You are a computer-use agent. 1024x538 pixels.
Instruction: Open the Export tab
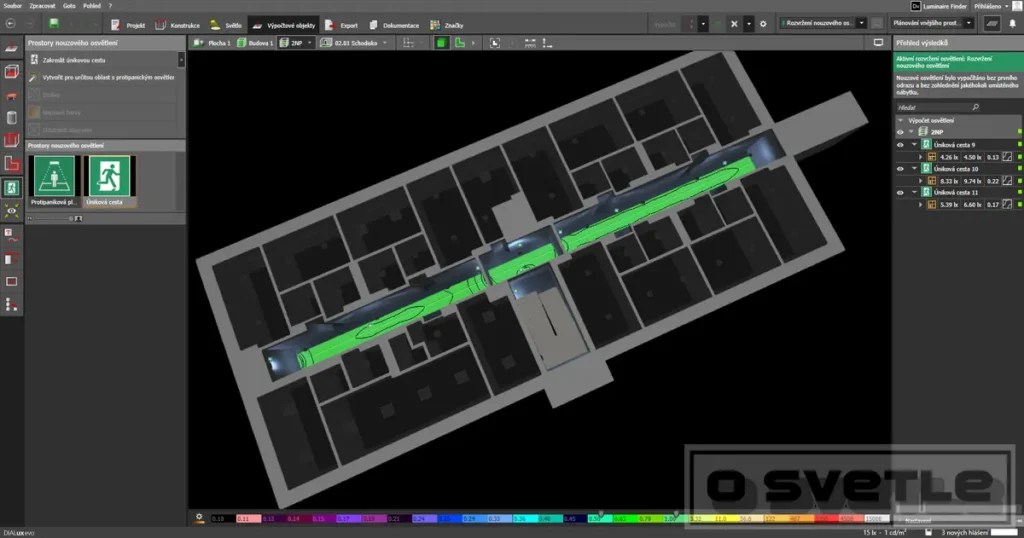(342, 25)
